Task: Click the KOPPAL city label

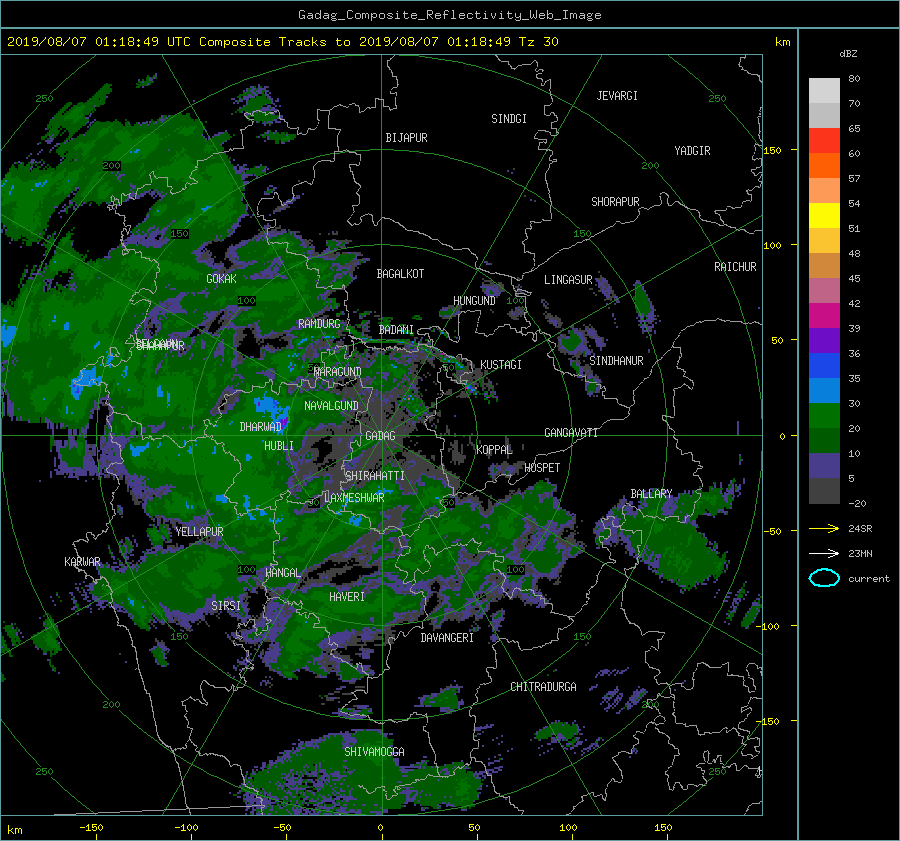Action: pos(494,449)
